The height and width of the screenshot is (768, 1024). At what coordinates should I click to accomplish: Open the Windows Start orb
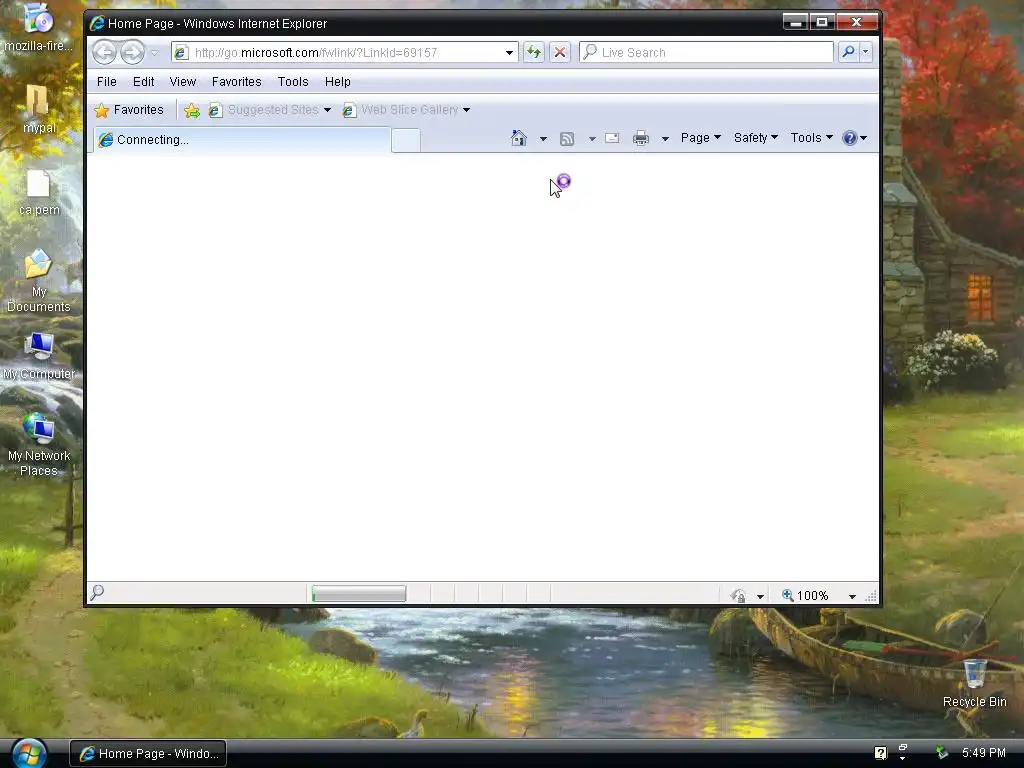(29, 754)
